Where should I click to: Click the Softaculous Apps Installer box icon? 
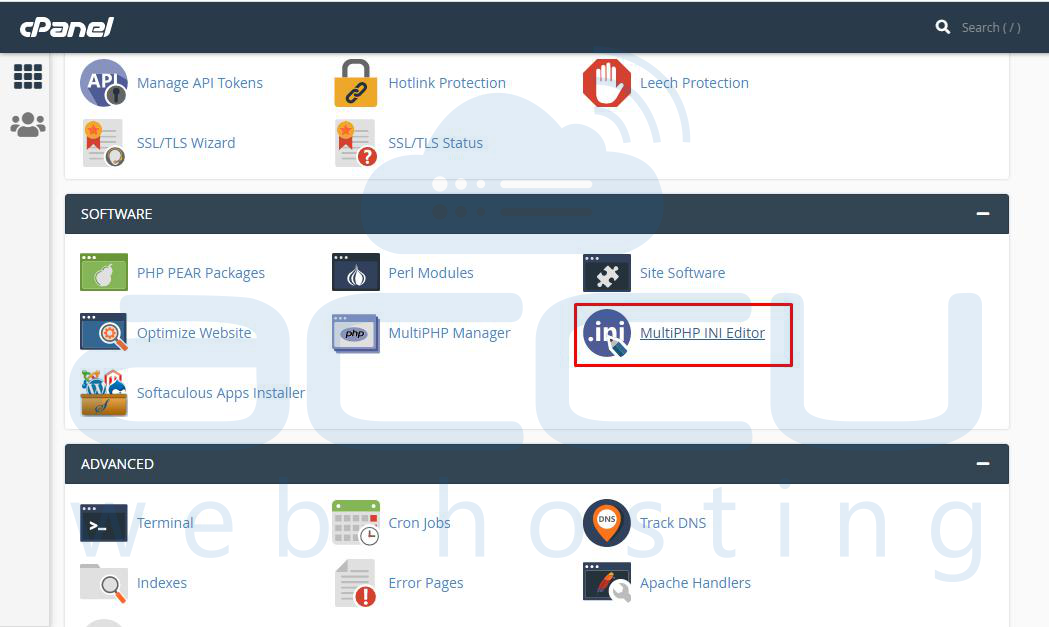click(104, 393)
